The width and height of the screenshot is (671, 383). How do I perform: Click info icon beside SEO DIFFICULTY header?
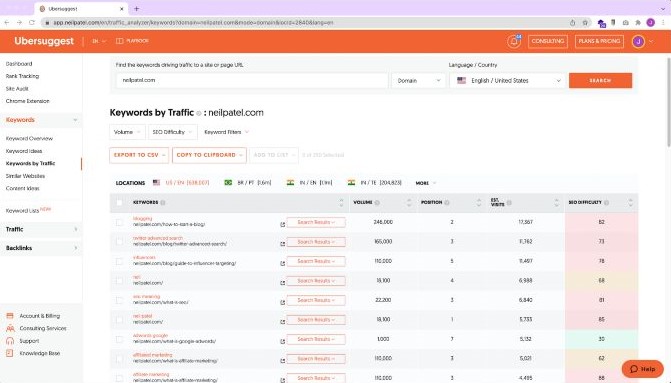tap(606, 202)
